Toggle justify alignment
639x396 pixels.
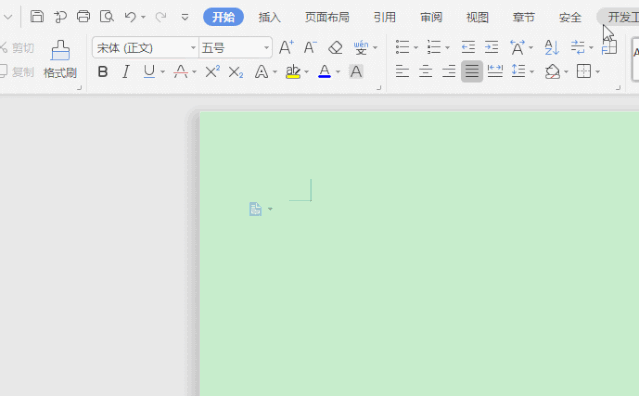472,71
